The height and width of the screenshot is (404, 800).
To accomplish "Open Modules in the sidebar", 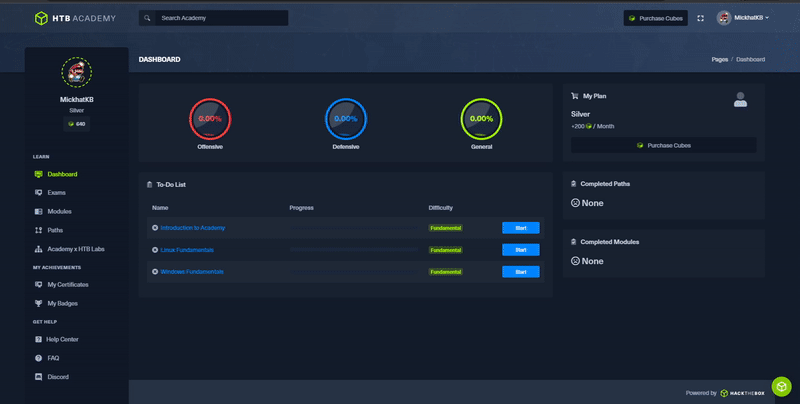I will 59,212.
